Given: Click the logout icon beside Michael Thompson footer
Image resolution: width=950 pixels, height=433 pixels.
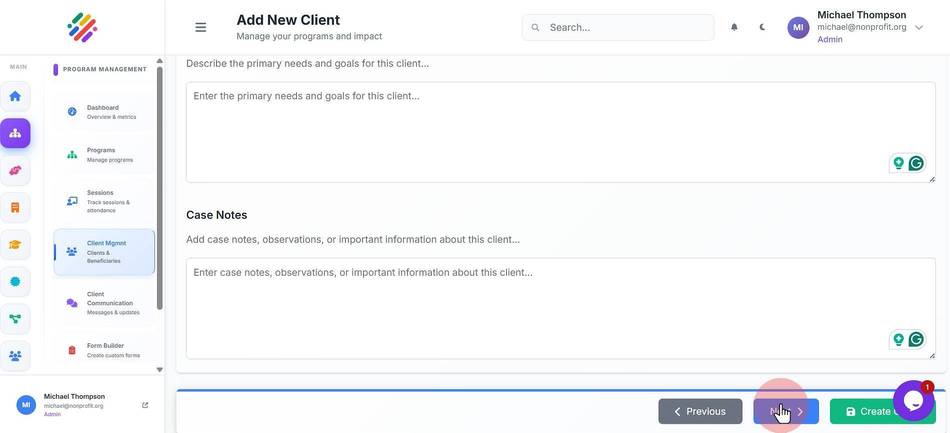Looking at the screenshot, I should (x=145, y=405).
